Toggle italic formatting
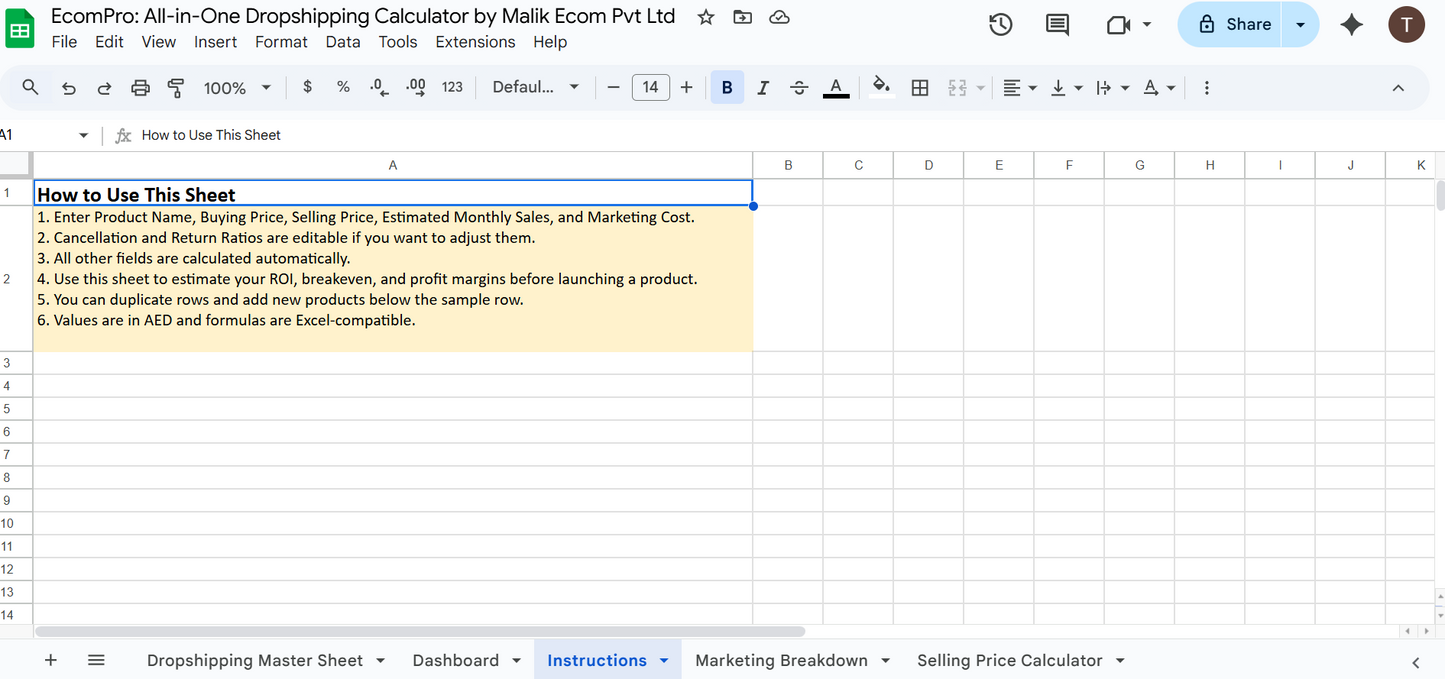 click(x=763, y=88)
